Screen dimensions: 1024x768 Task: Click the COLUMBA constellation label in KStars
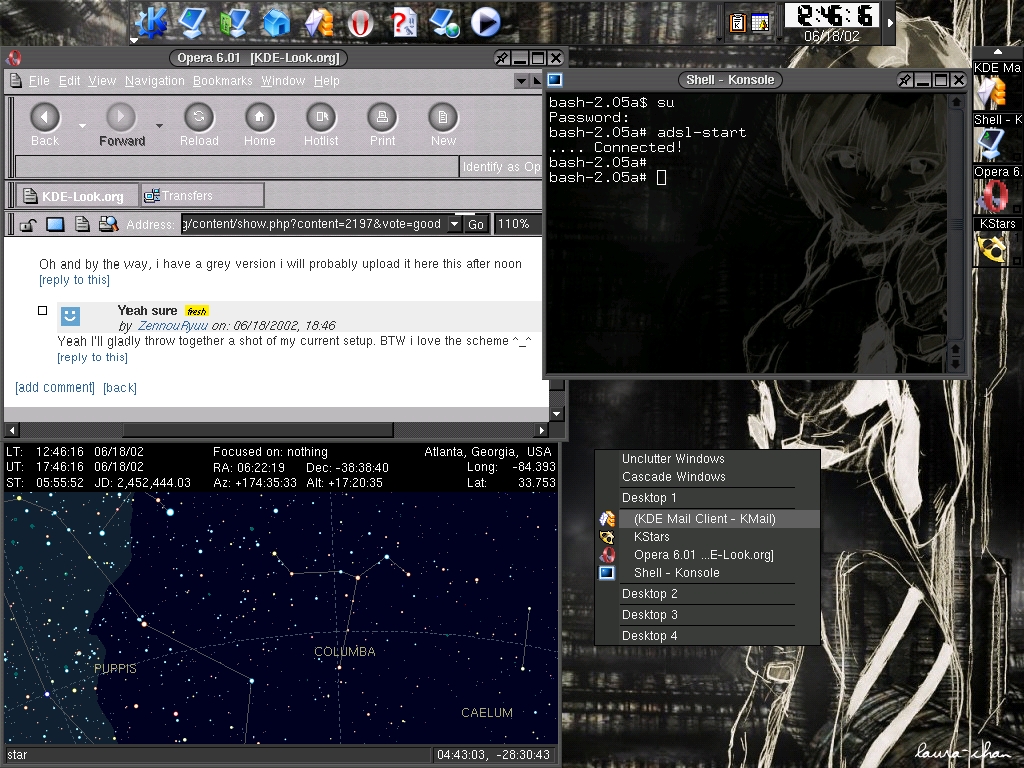tap(345, 652)
